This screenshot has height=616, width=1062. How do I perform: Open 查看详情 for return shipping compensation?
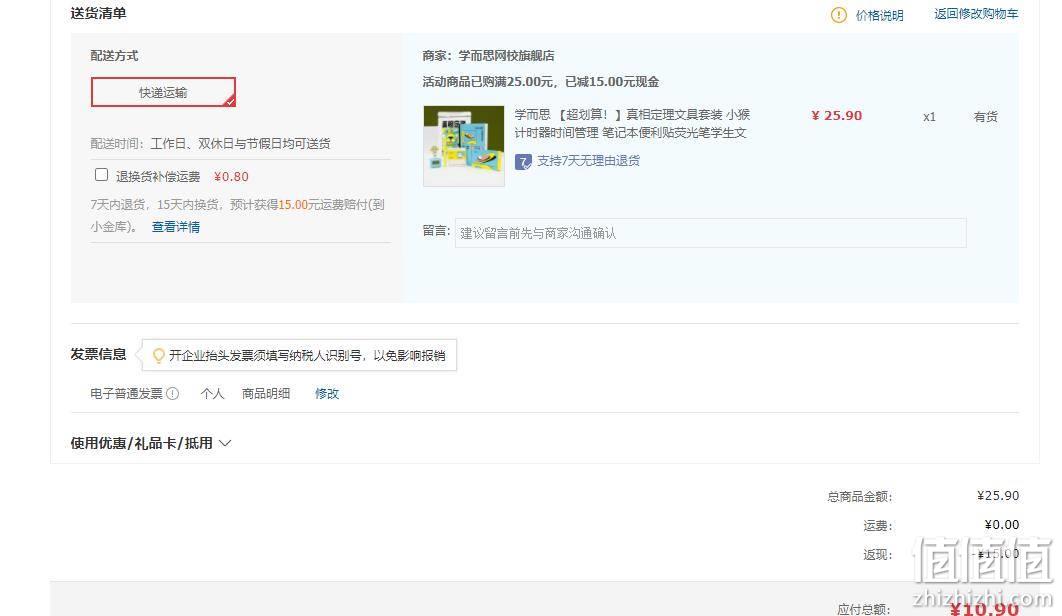coord(175,227)
